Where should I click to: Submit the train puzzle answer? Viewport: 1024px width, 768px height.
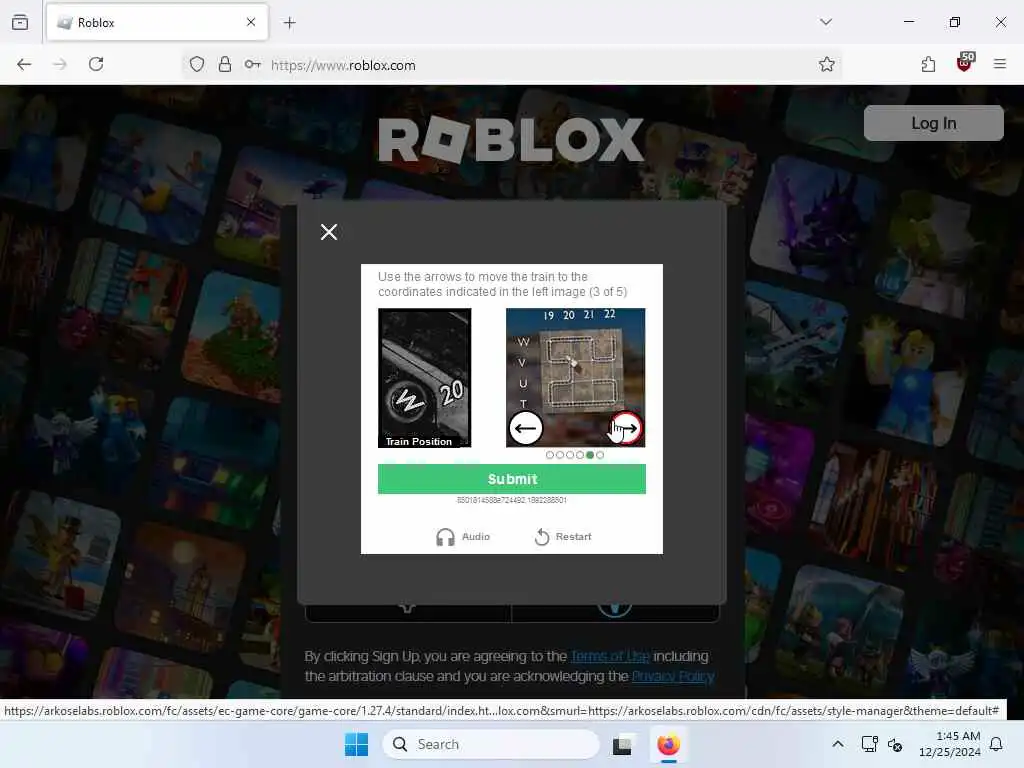tap(511, 479)
